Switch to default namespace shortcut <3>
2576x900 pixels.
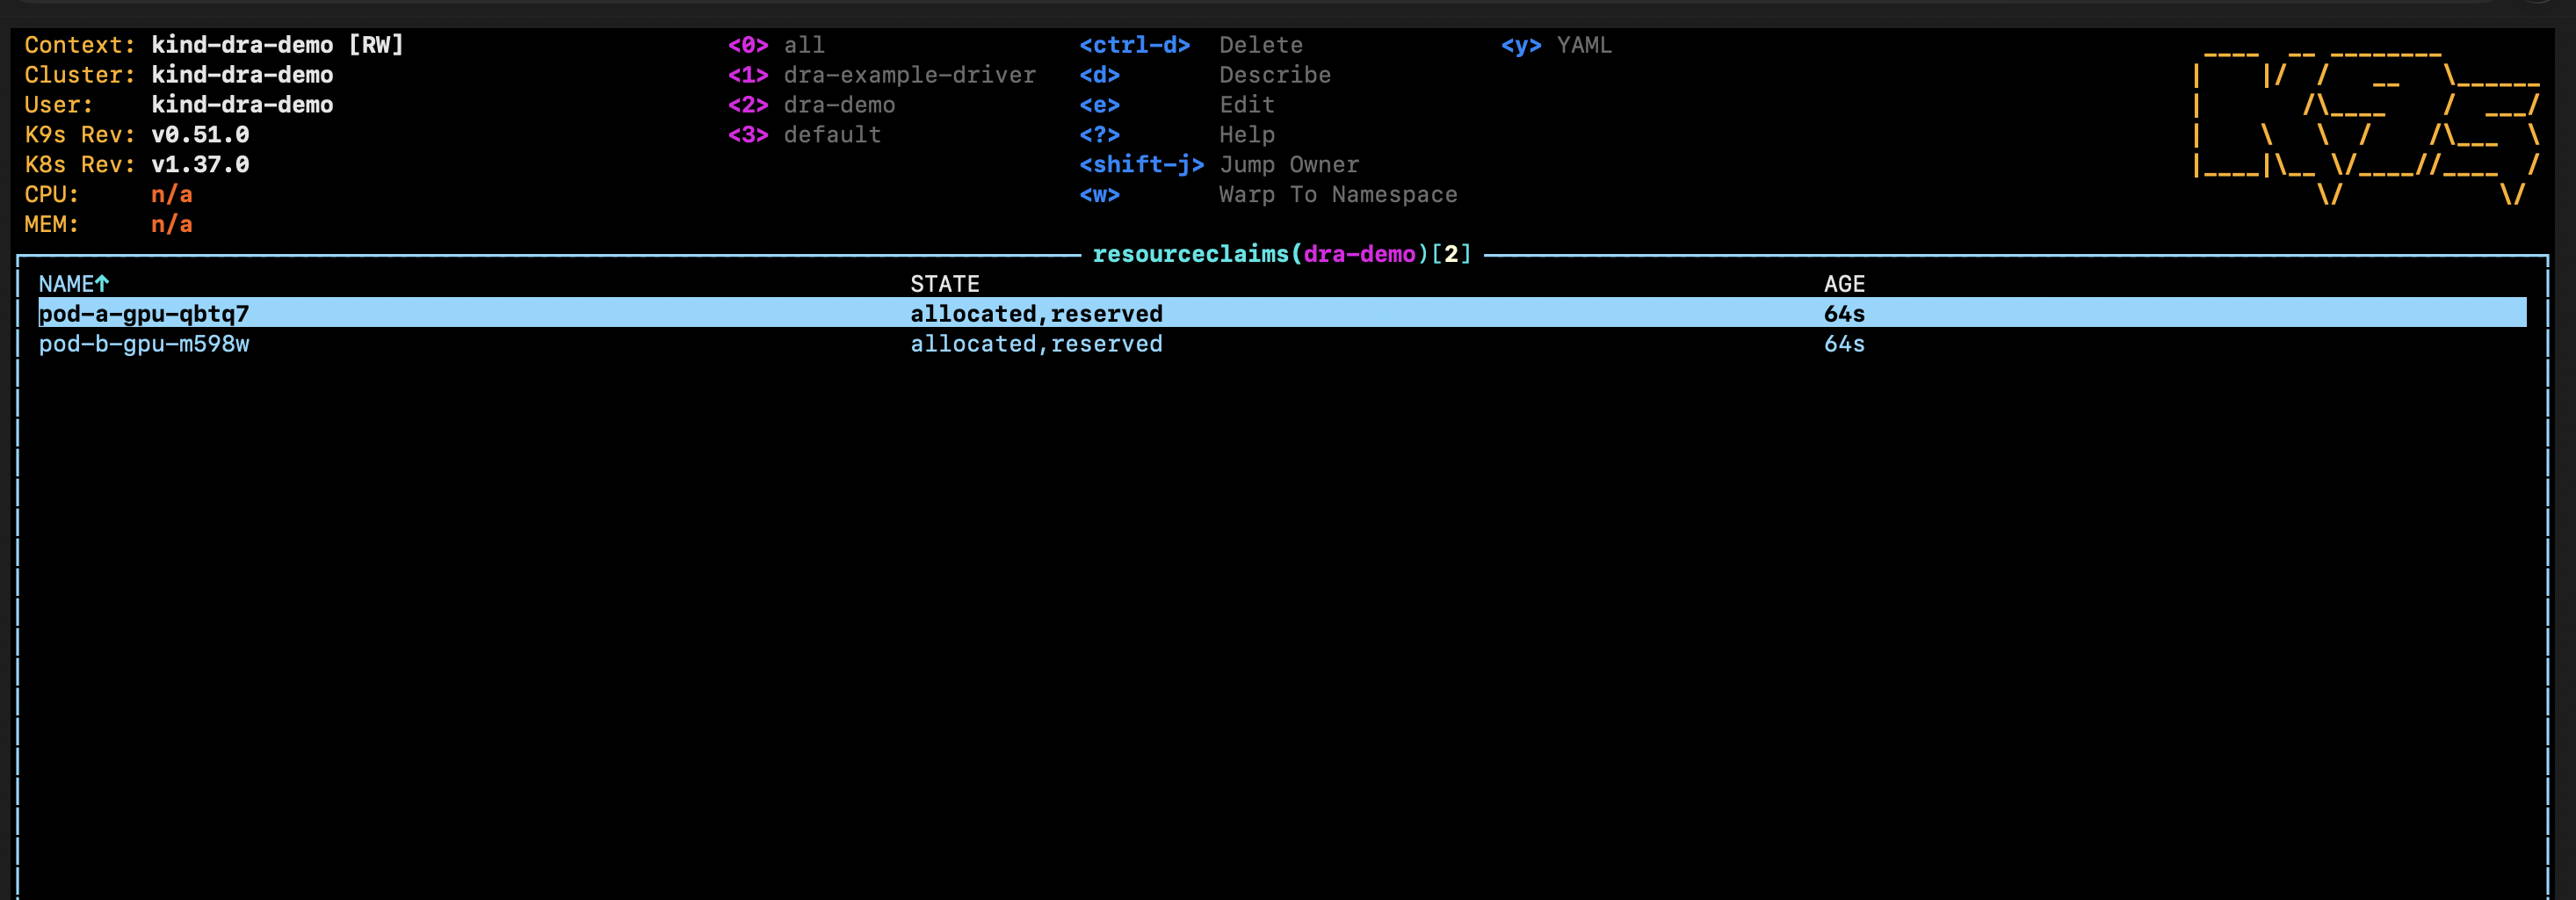[x=804, y=135]
